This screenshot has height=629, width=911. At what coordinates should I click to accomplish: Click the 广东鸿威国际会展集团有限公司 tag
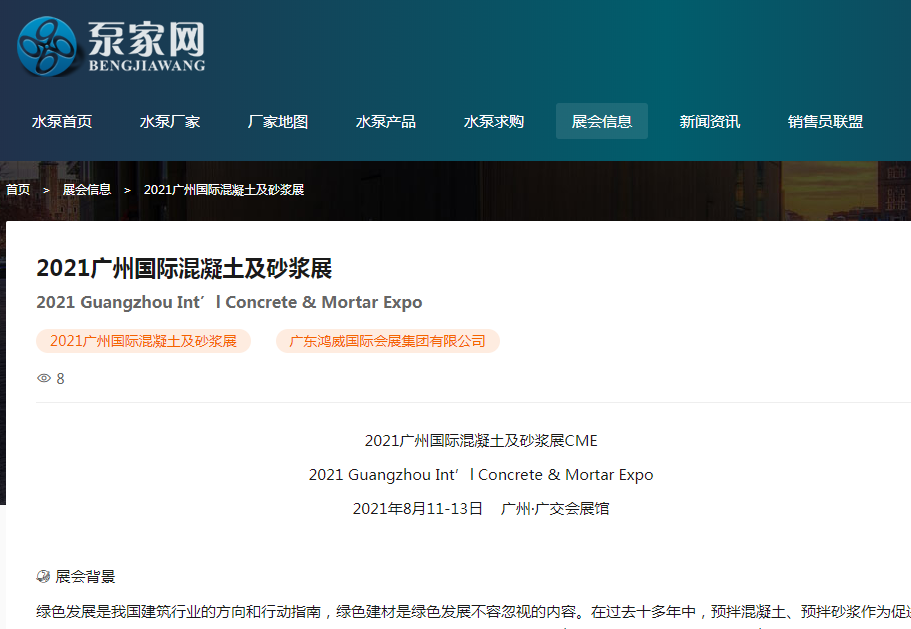pos(387,341)
